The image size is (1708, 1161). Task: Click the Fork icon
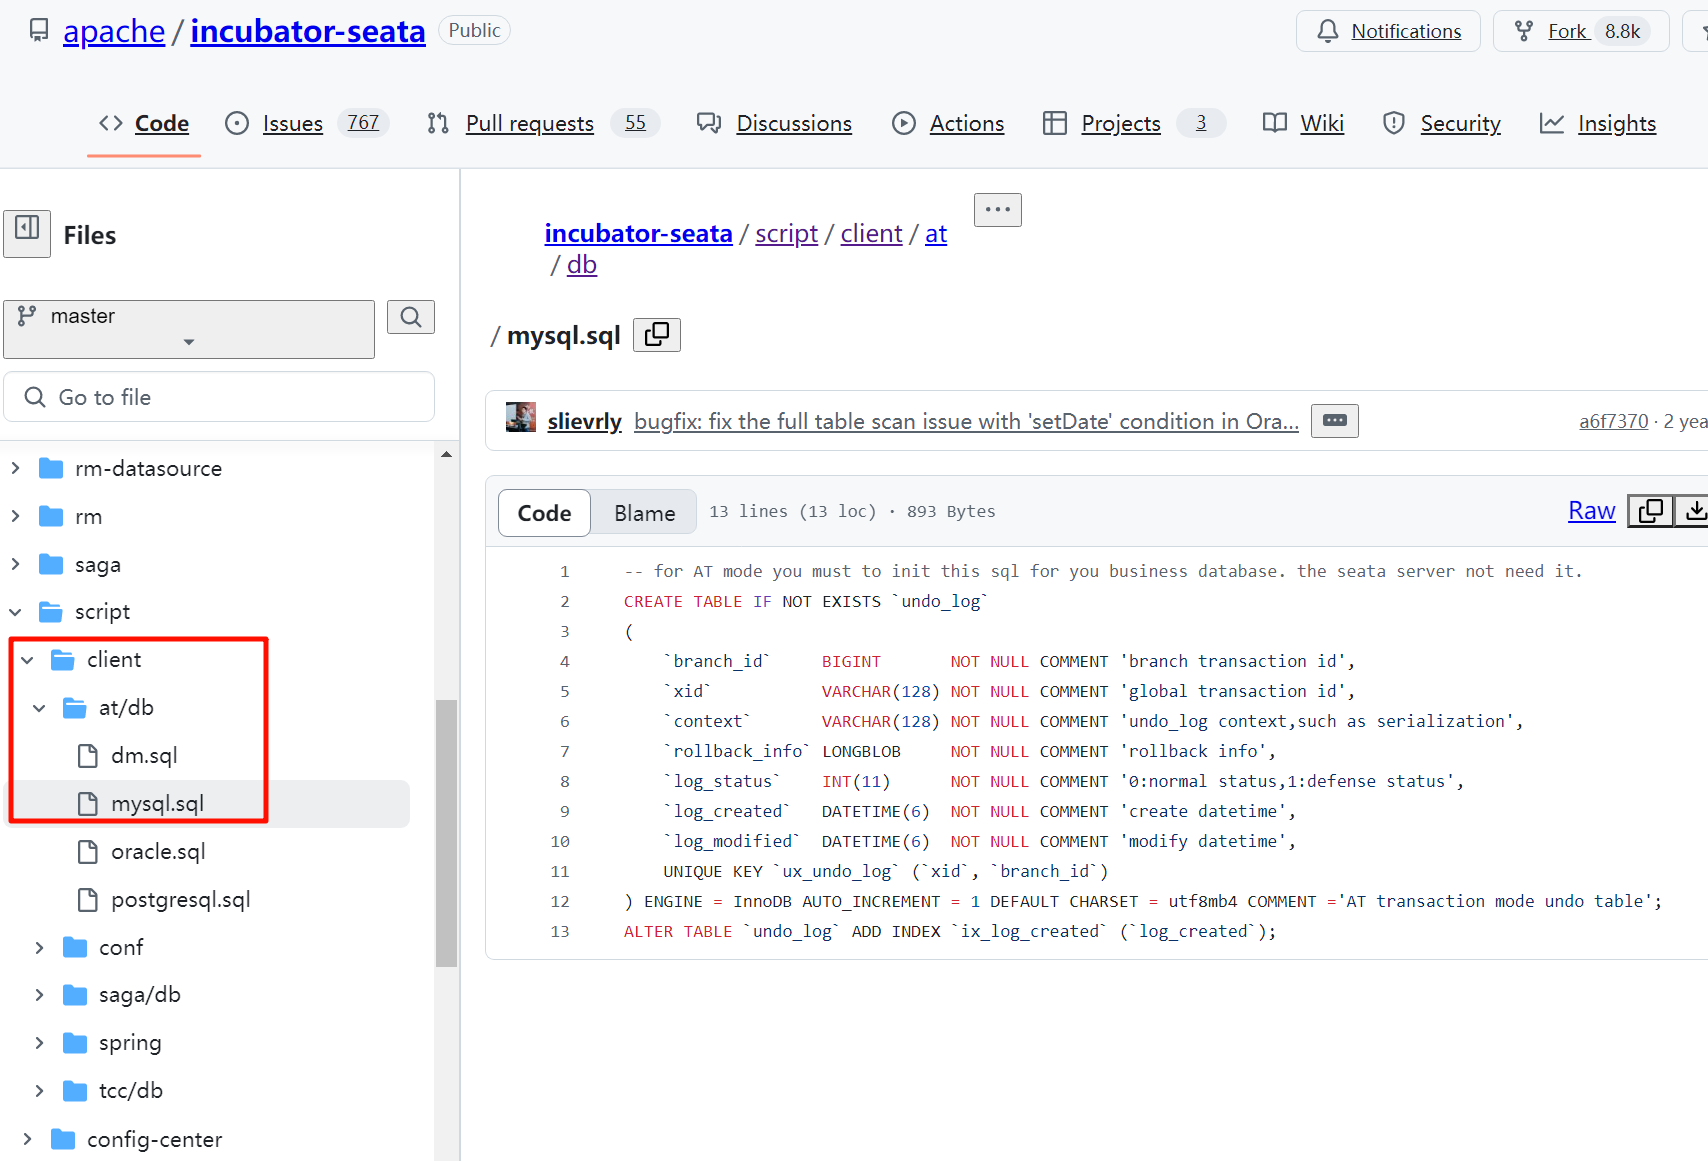tap(1523, 31)
